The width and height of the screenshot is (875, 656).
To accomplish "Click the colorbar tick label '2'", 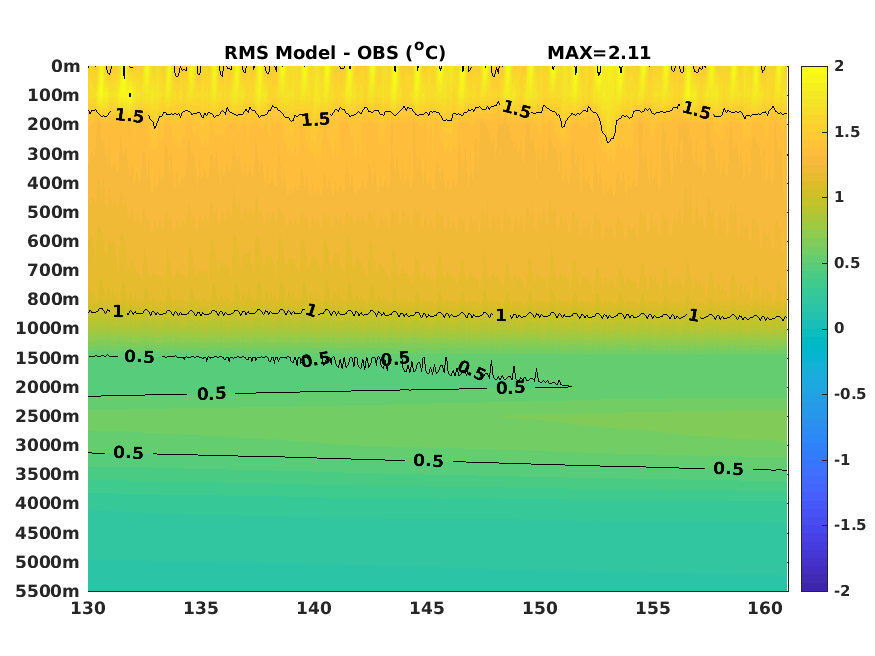I will 839,66.
